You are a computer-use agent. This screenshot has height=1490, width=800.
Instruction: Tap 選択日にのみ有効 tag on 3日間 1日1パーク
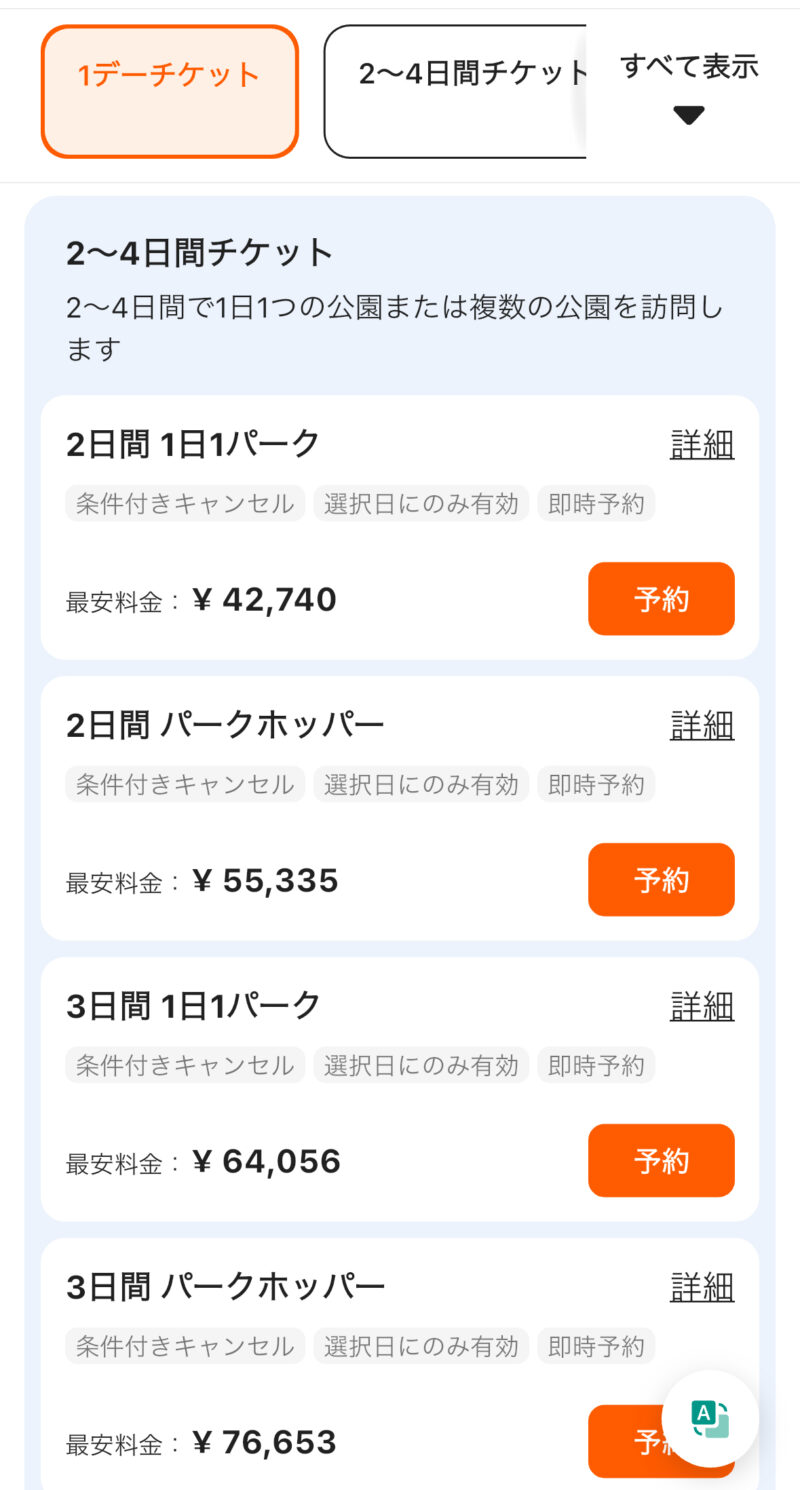click(x=421, y=1066)
